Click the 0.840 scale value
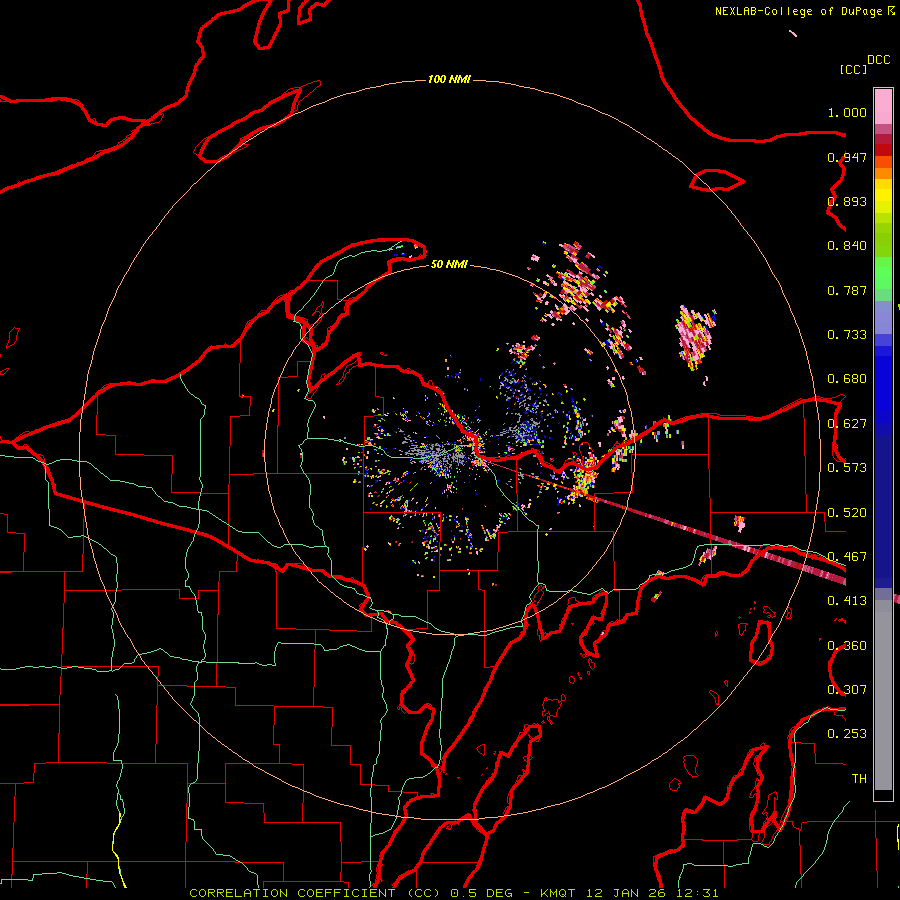900x900 pixels. click(847, 246)
